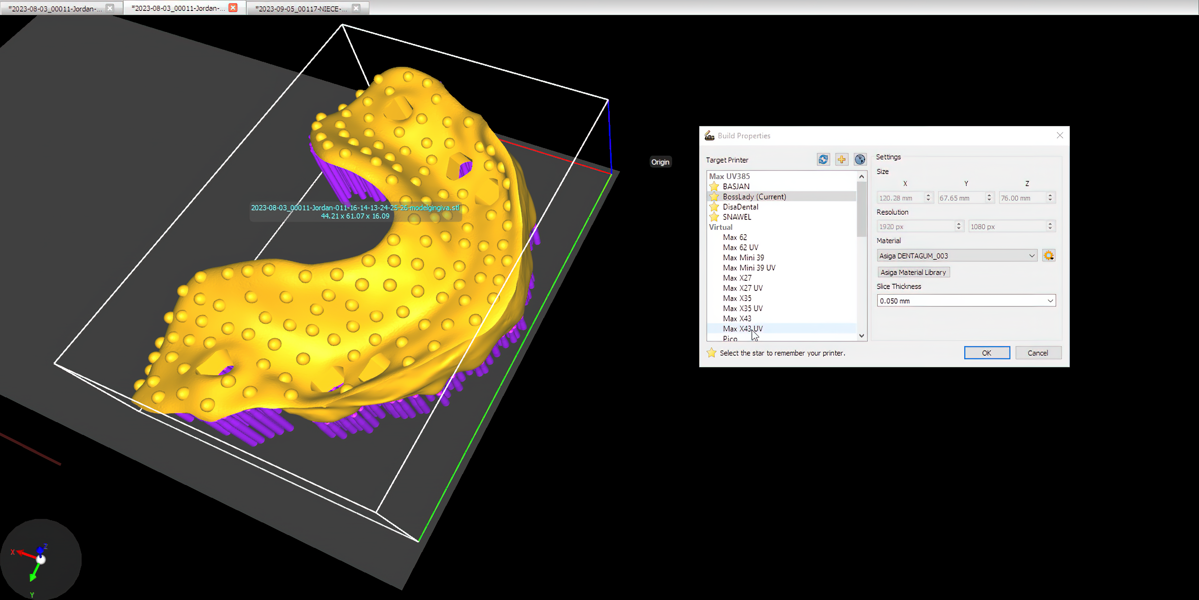Switch to the 2023-09-05 NIECE tab
Viewport: 1199px width, 600px height.
click(298, 8)
